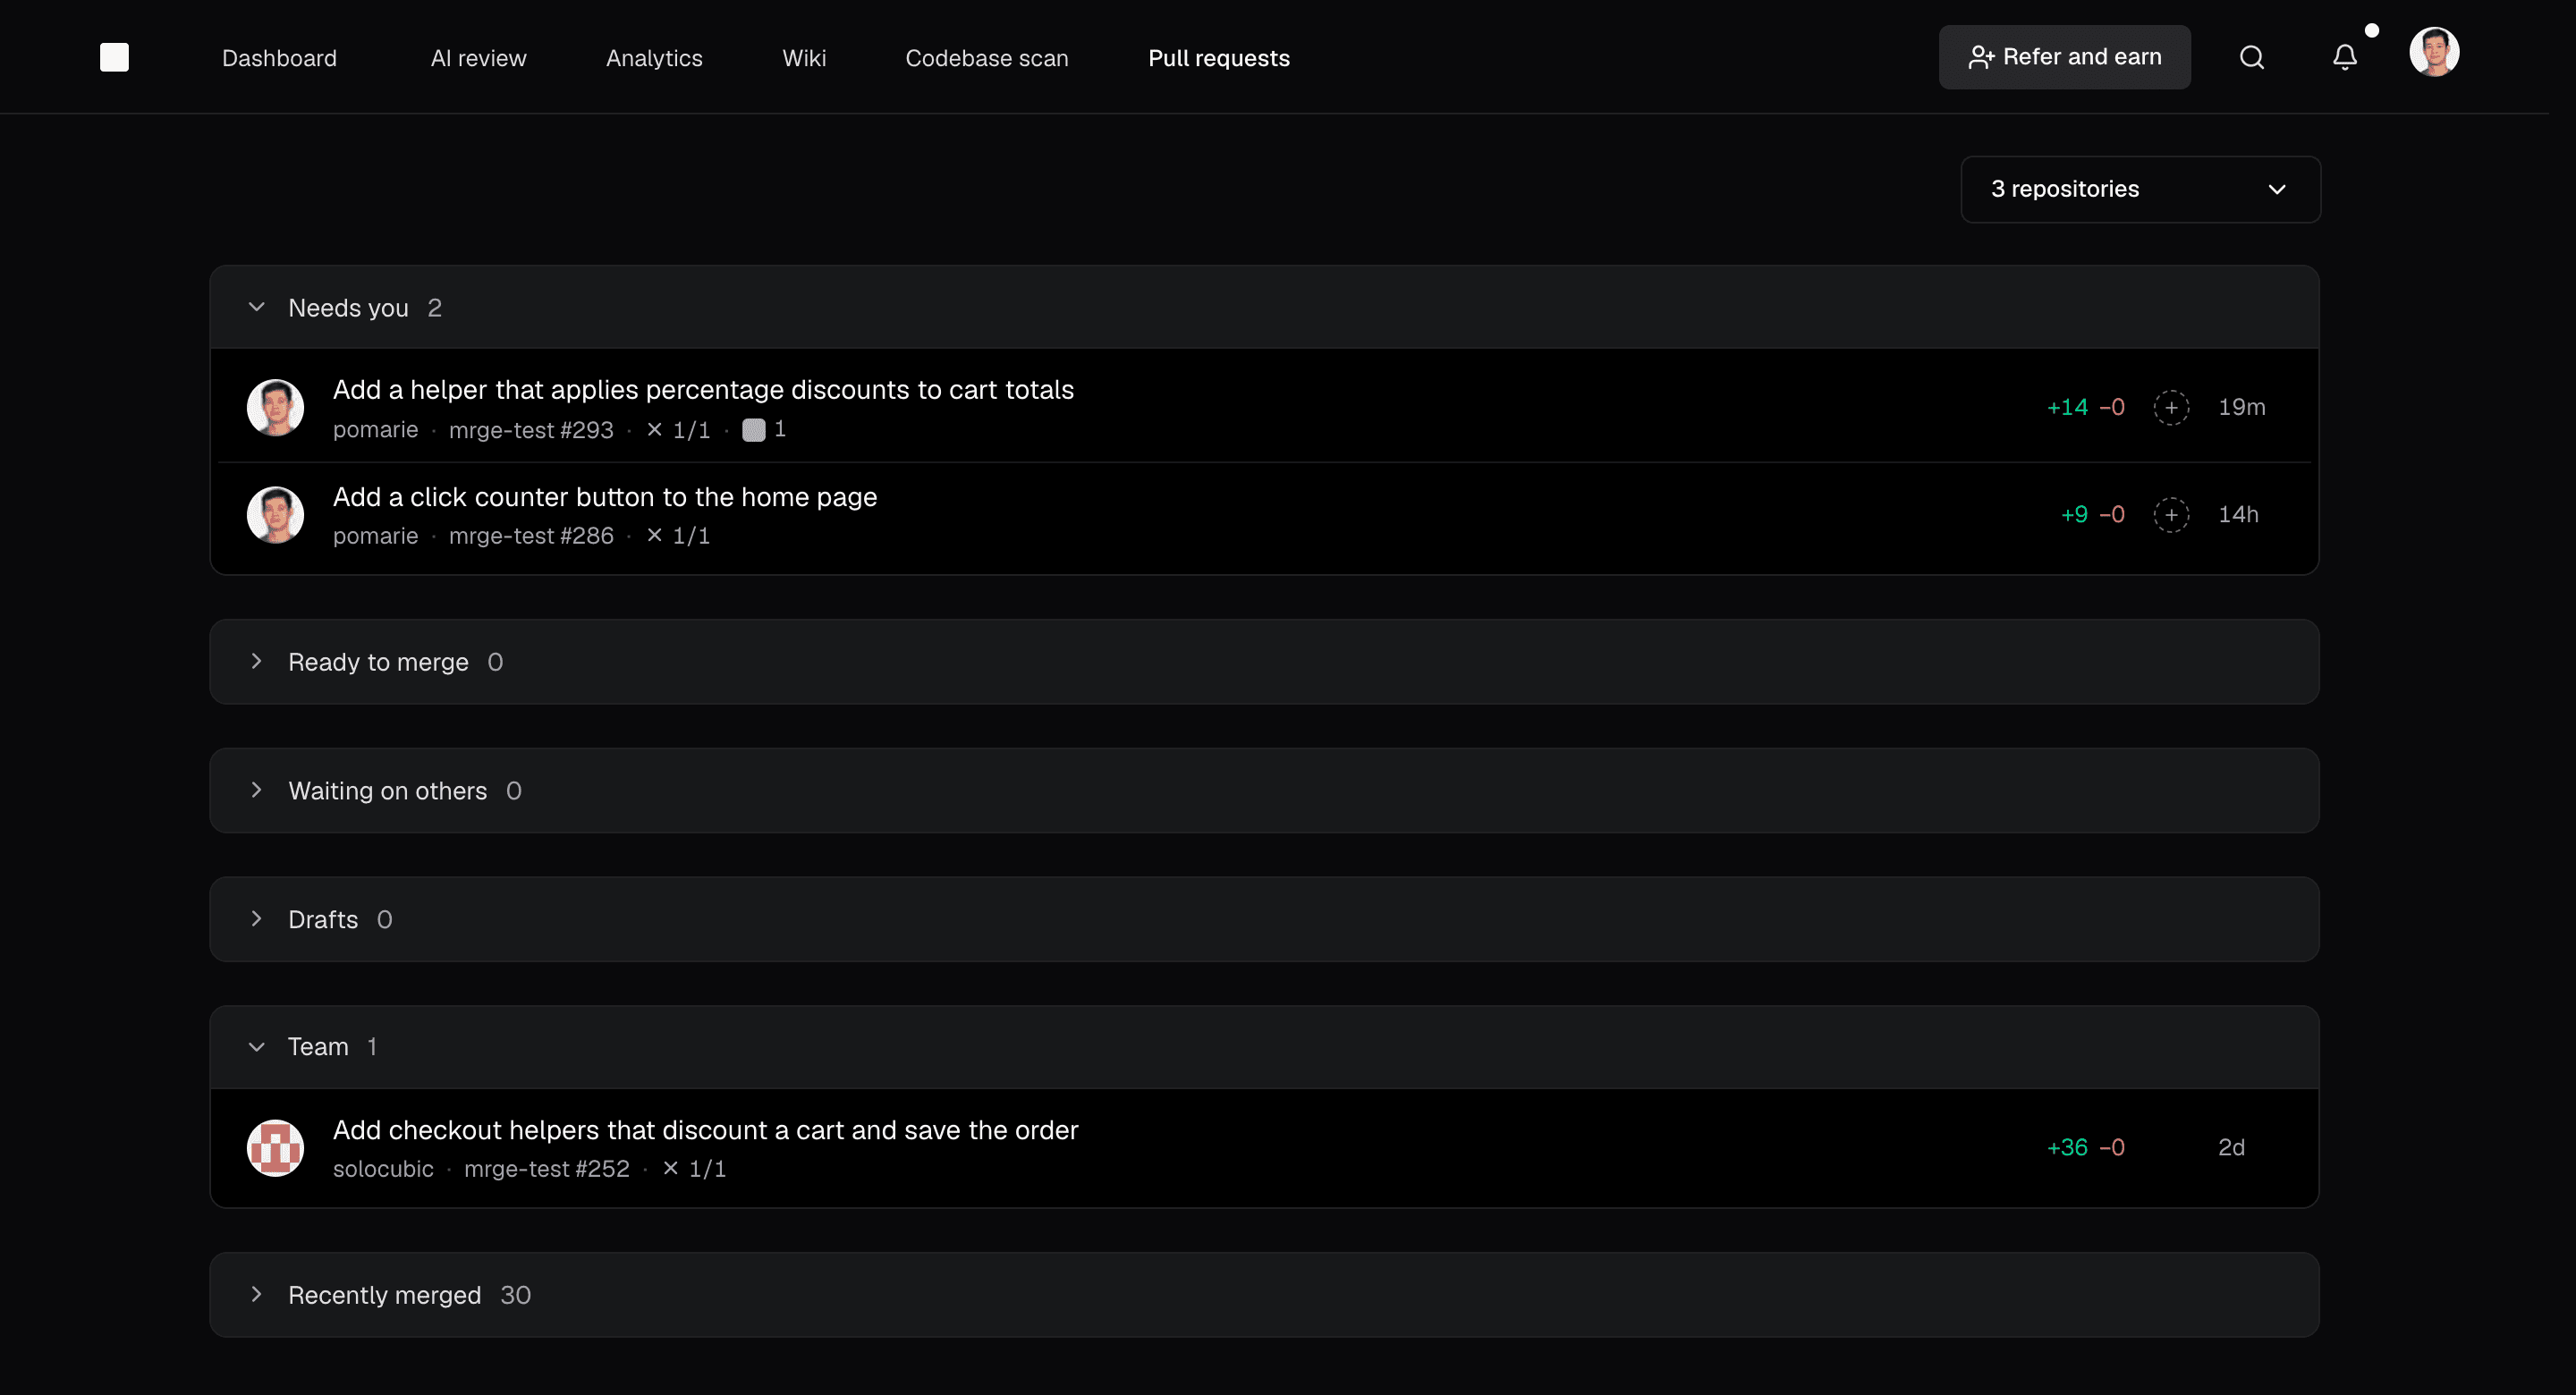The width and height of the screenshot is (2576, 1395).
Task: Open the search magnifier icon
Action: click(x=2251, y=57)
